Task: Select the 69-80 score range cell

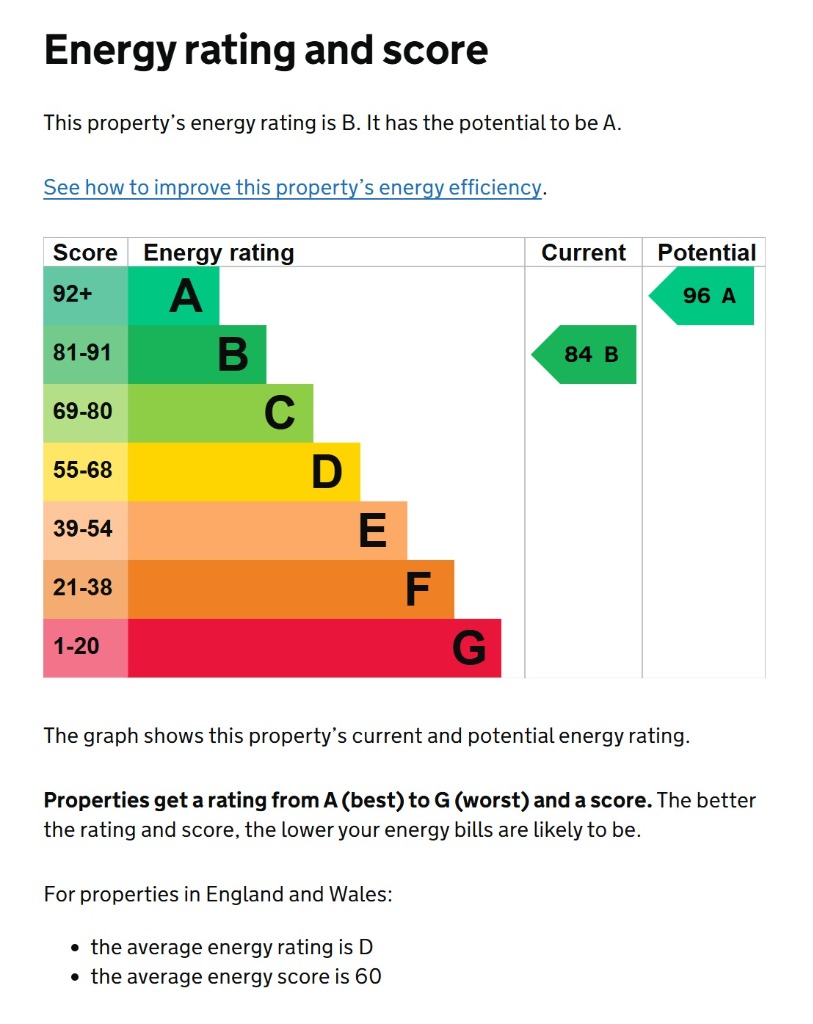Action: pyautogui.click(x=86, y=412)
